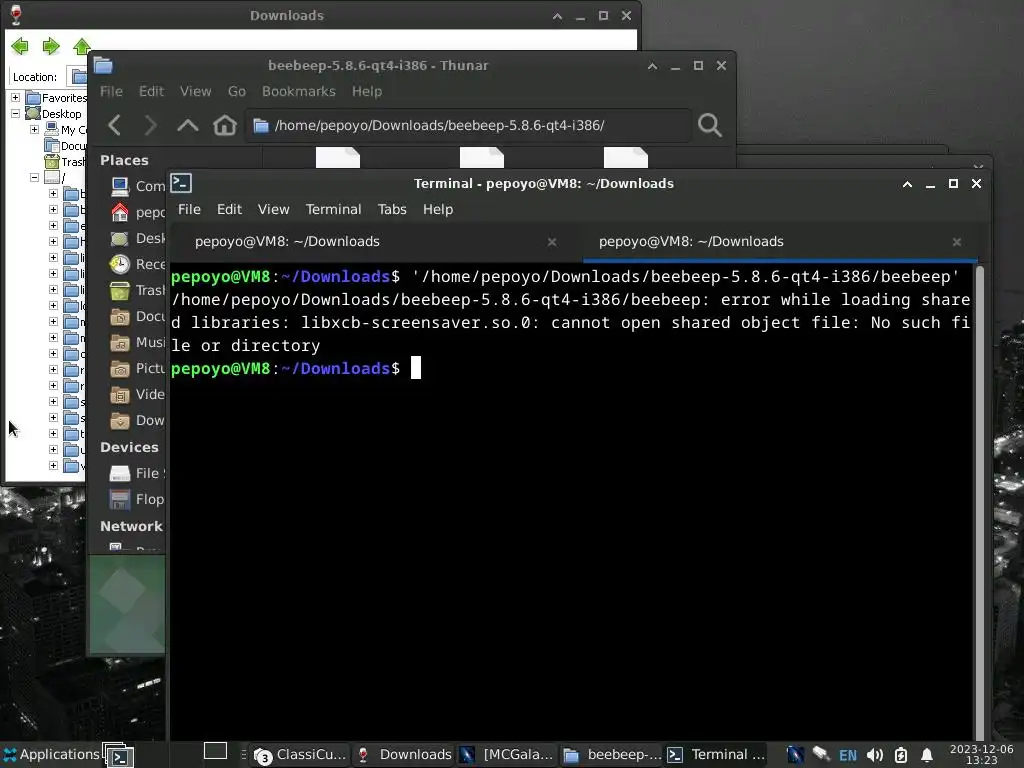The height and width of the screenshot is (768, 1024).
Task: Select Videos in Thunar Places sidebar
Action: click(x=137, y=394)
